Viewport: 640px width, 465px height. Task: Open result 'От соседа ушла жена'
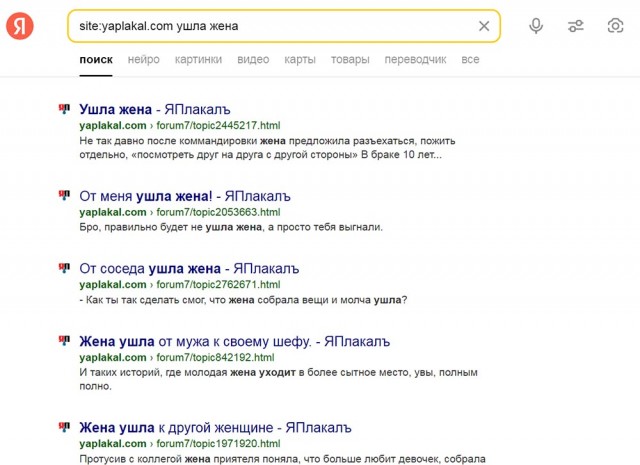189,269
